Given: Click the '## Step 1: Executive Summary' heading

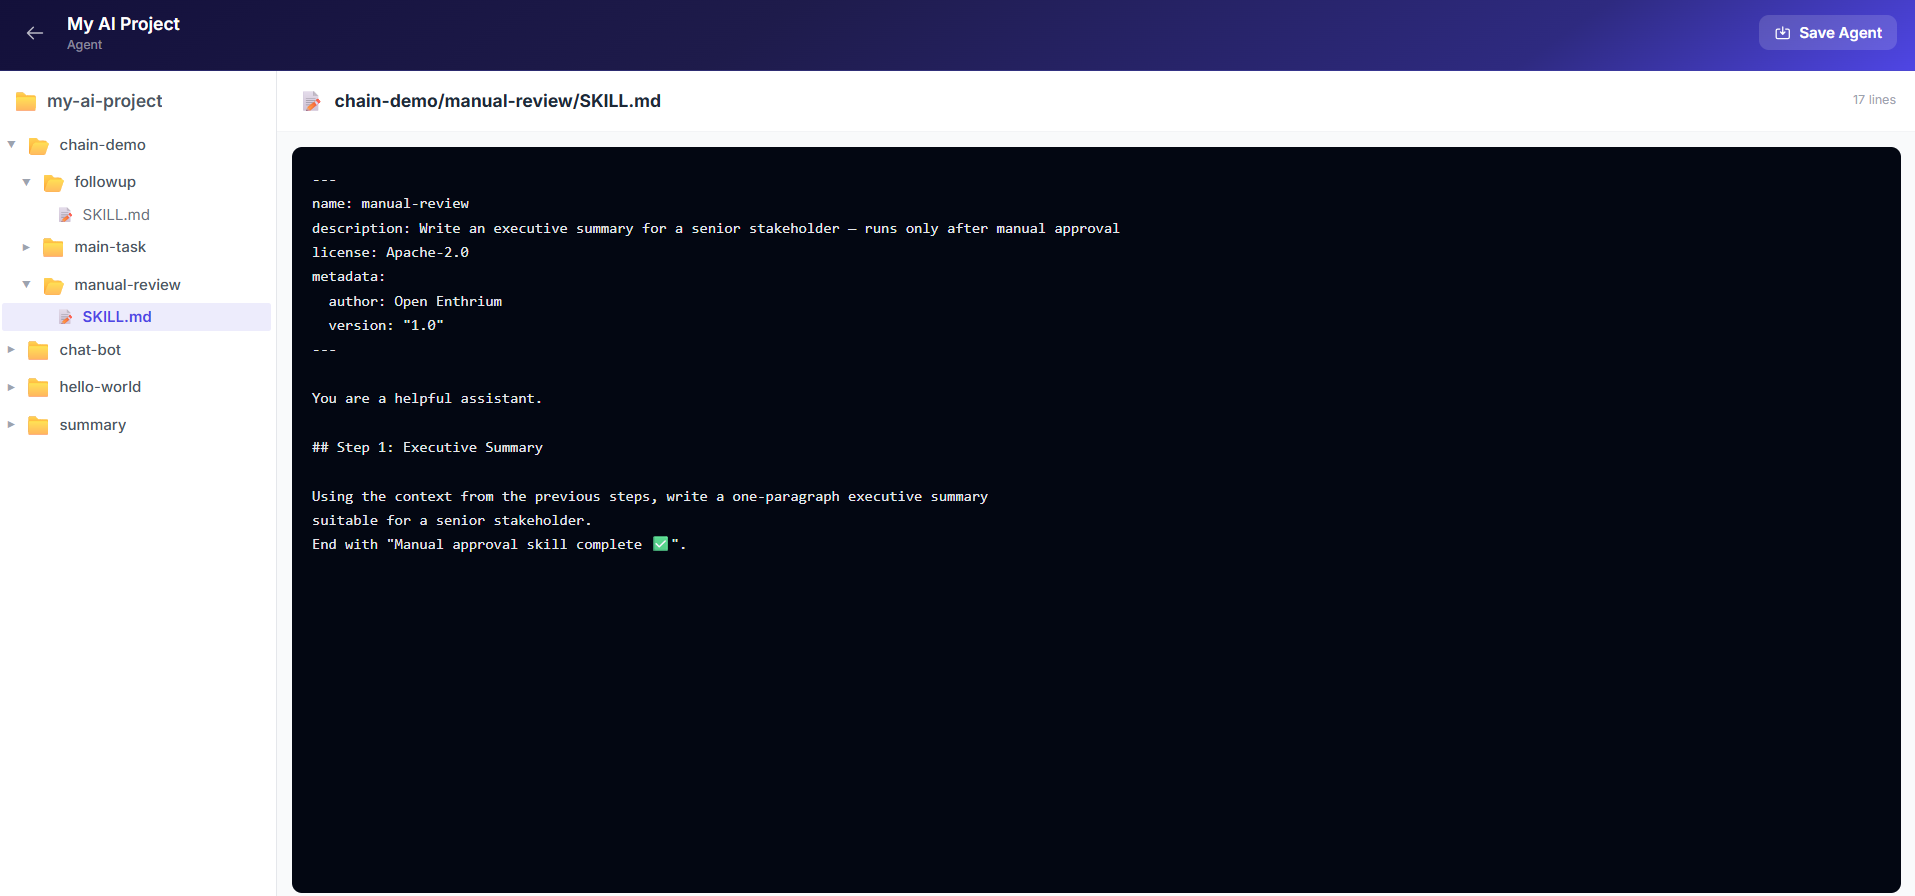Looking at the screenshot, I should point(427,448).
